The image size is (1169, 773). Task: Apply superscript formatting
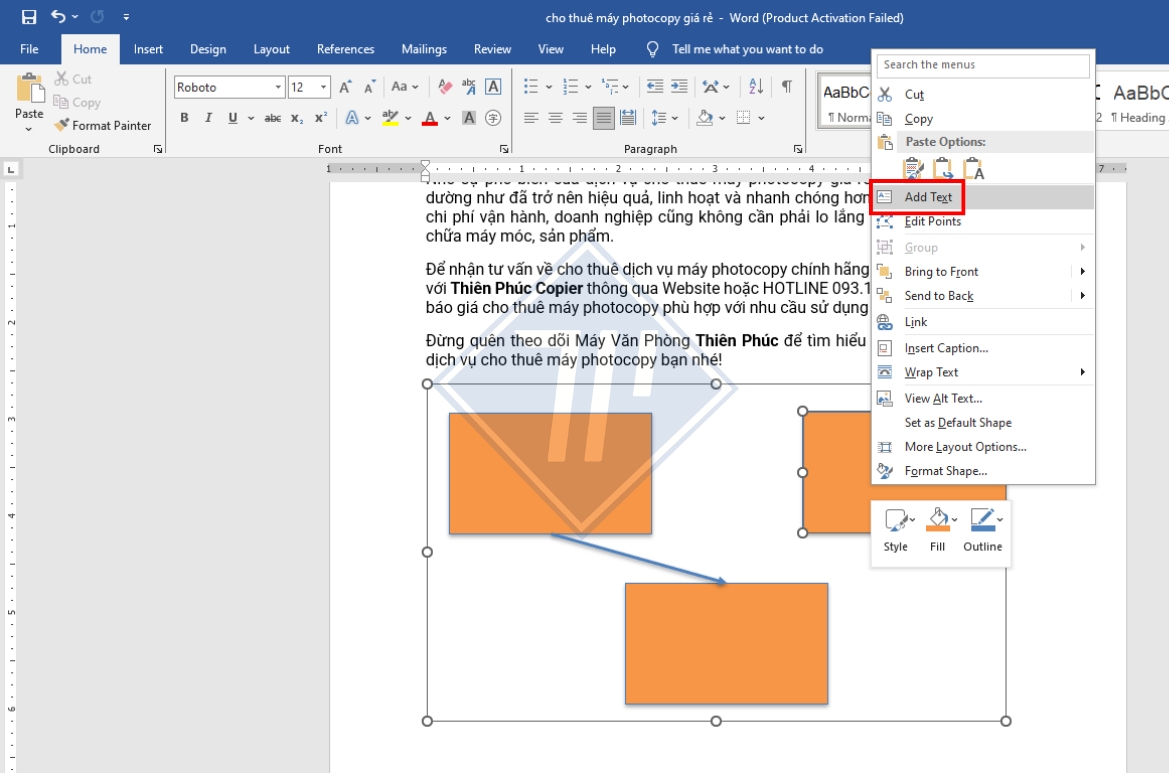tap(321, 118)
